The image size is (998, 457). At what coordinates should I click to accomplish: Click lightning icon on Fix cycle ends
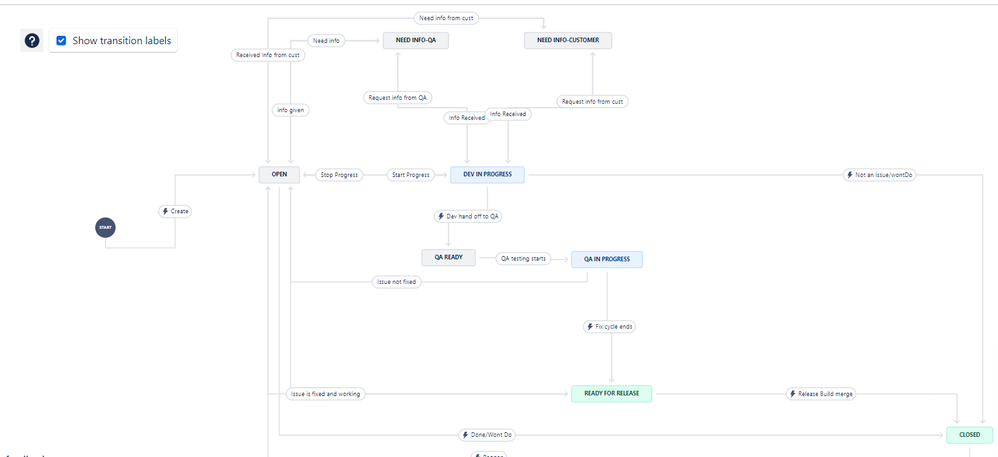(x=589, y=327)
